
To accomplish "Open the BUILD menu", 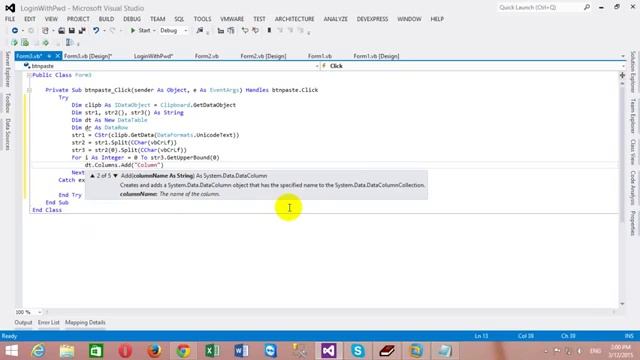I will pyautogui.click(x=106, y=19).
